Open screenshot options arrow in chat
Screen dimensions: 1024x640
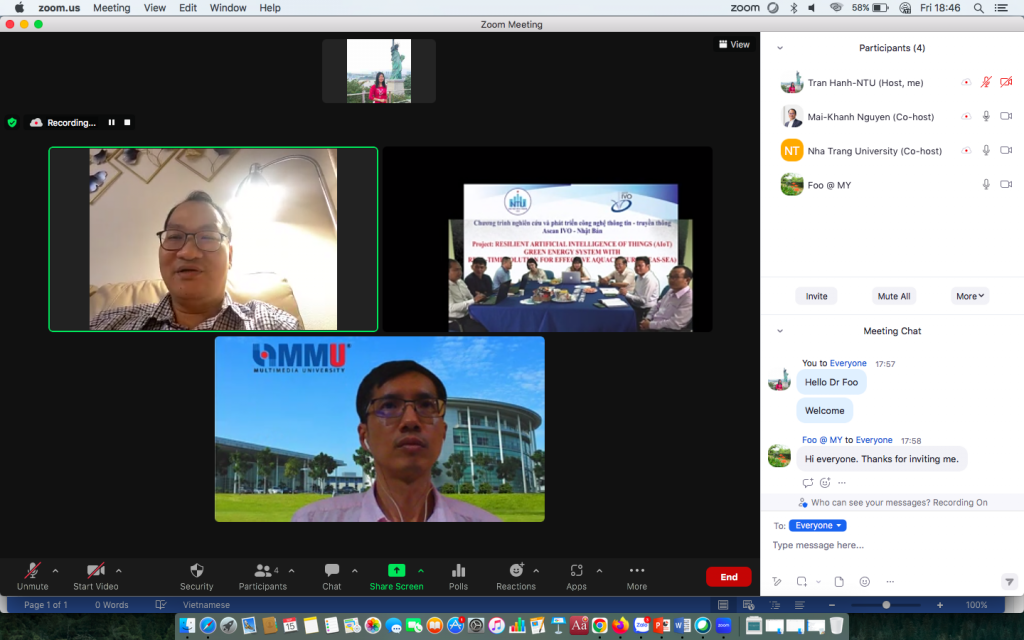818,581
